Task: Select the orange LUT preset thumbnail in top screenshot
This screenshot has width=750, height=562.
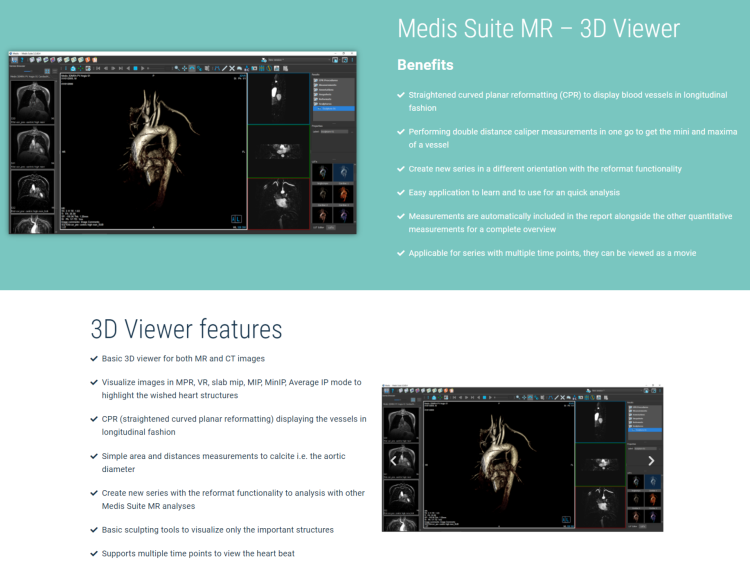Action: 343,193
